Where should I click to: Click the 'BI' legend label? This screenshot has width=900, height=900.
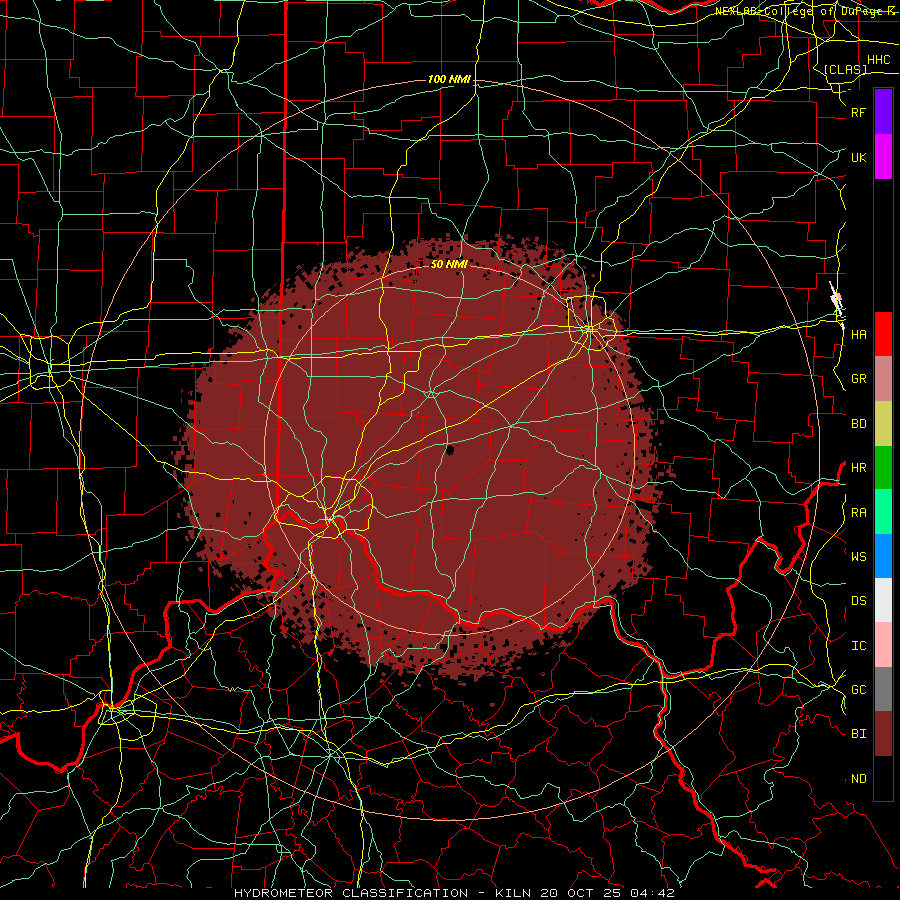(x=859, y=734)
